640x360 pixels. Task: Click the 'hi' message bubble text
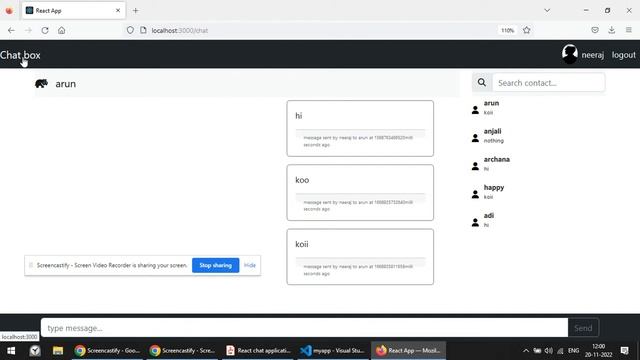(299, 116)
